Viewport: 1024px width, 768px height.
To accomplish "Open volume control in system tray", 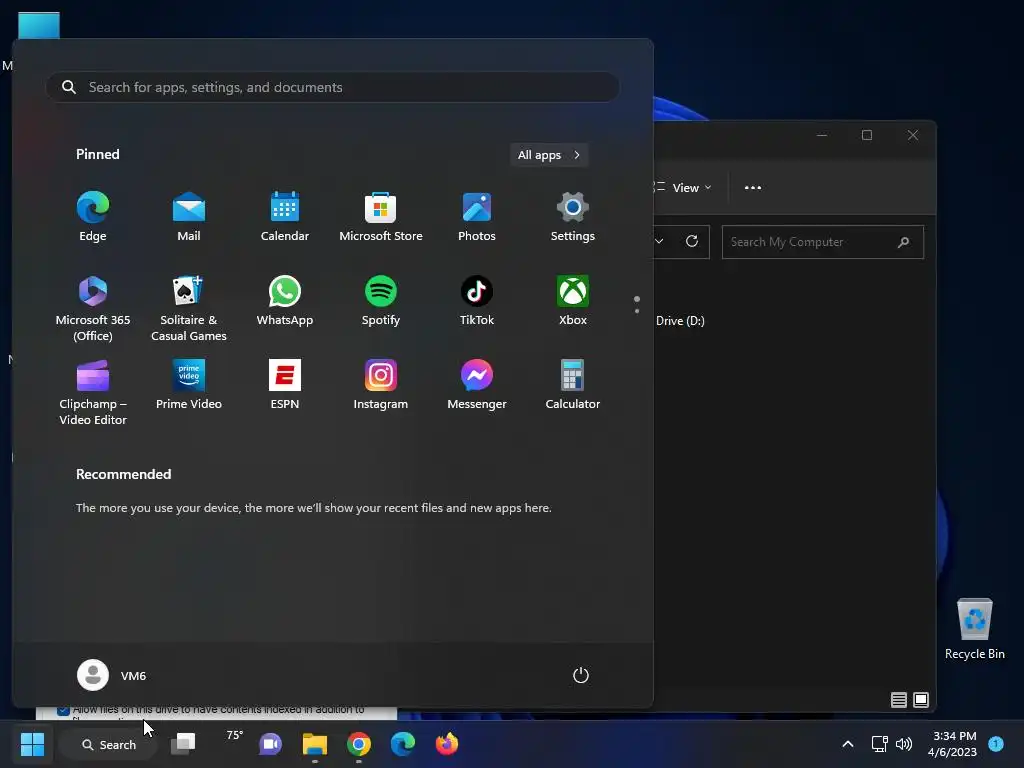I will 904,744.
